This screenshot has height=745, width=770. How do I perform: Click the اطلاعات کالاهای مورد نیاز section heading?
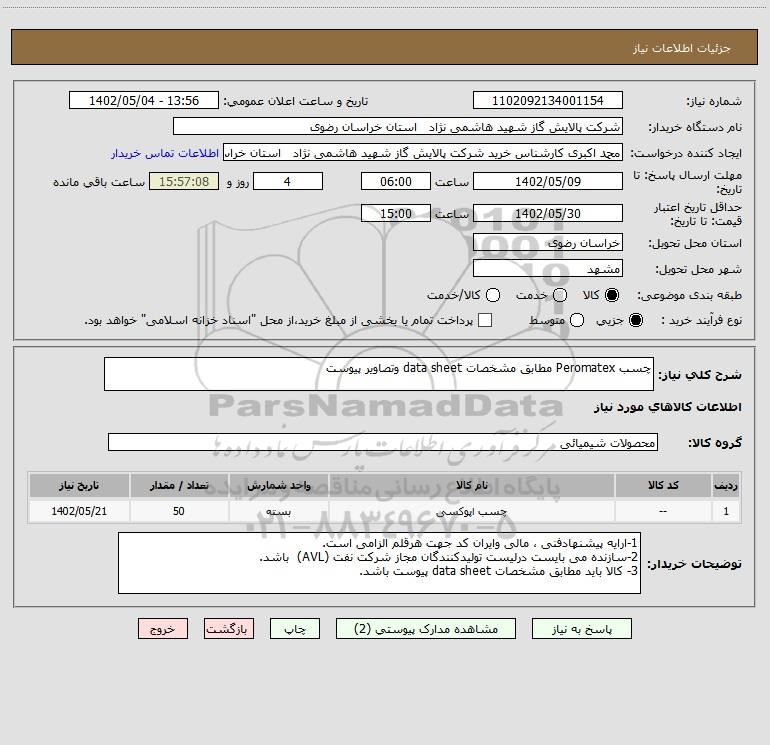pos(667,407)
